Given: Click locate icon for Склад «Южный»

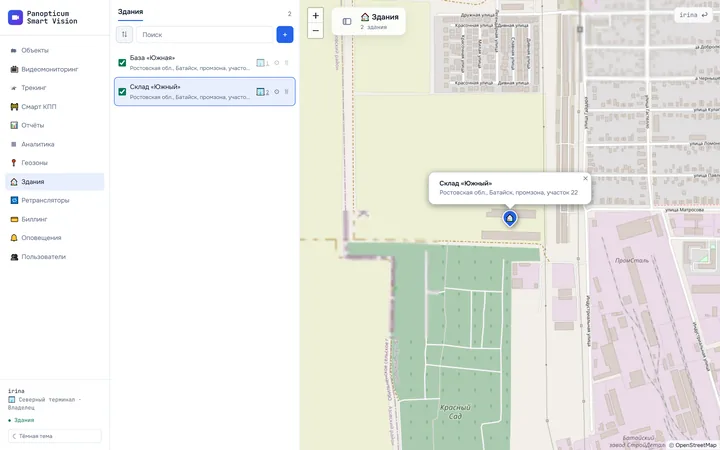Looking at the screenshot, I should [x=276, y=92].
